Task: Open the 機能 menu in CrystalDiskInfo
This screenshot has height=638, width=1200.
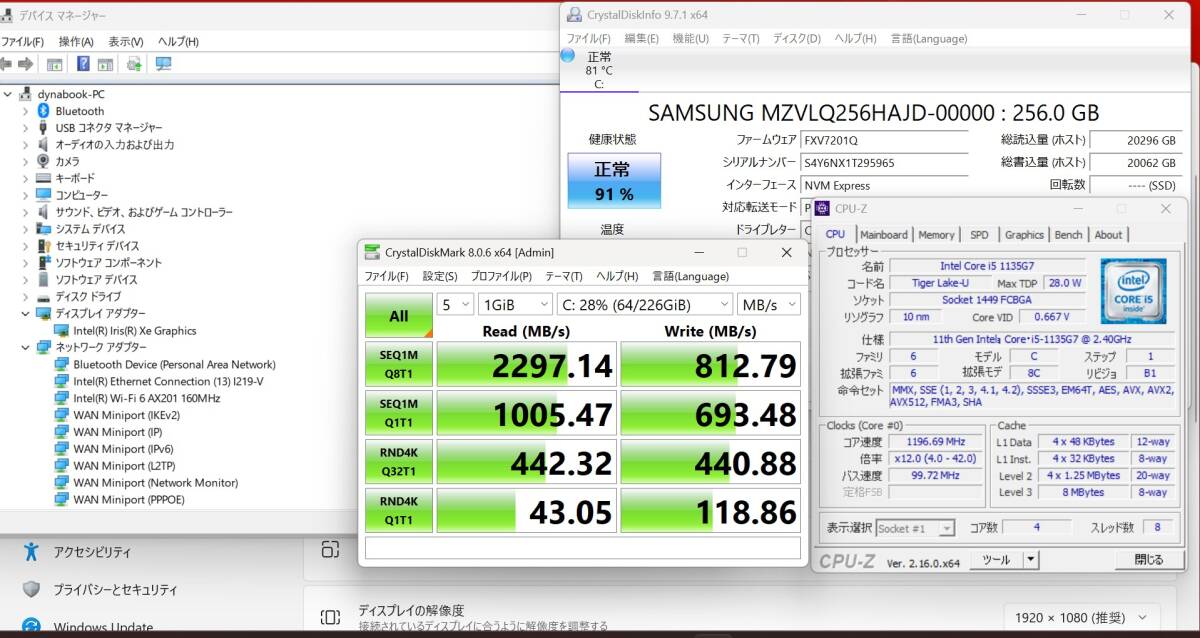Action: [692, 38]
